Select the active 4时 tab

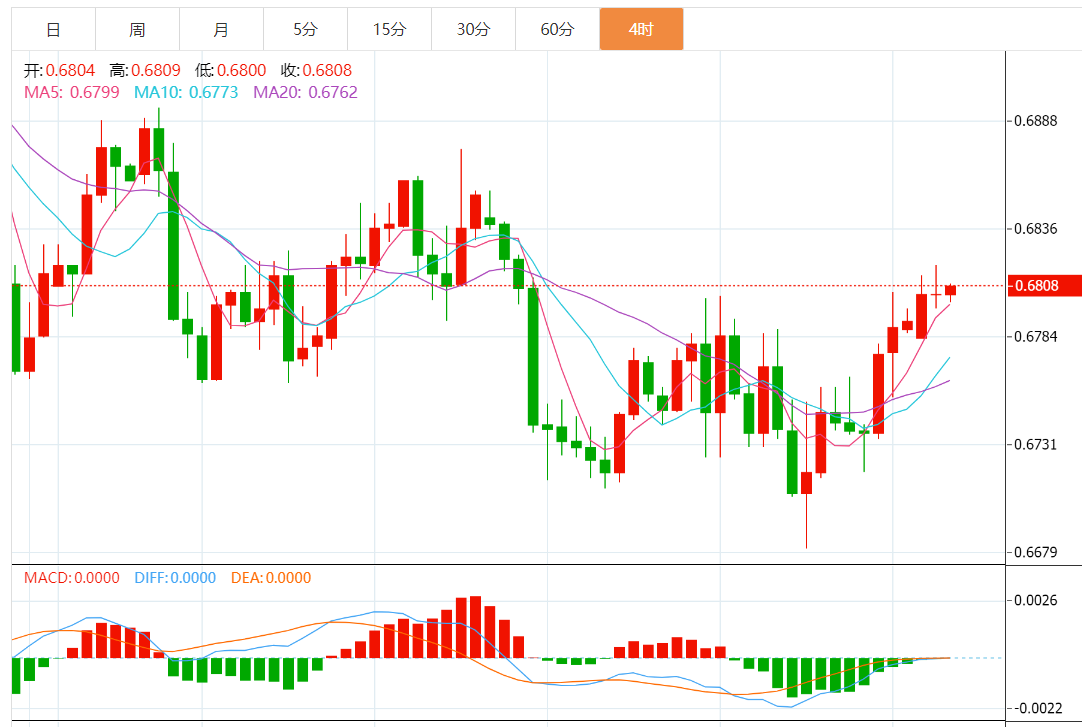pyautogui.click(x=641, y=30)
